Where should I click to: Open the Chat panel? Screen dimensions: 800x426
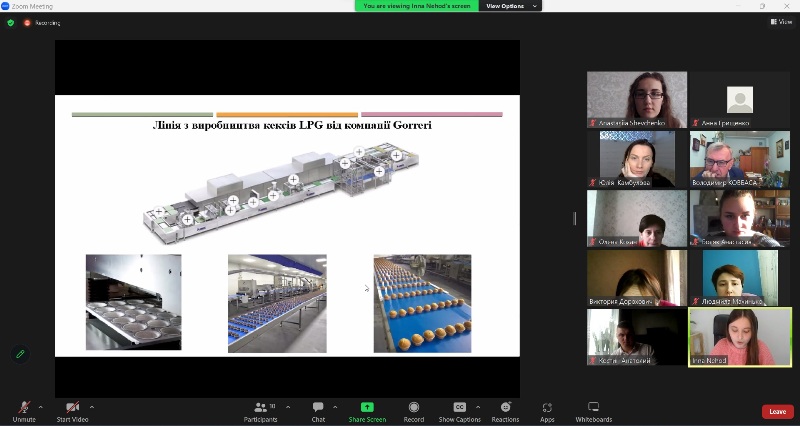pos(318,412)
